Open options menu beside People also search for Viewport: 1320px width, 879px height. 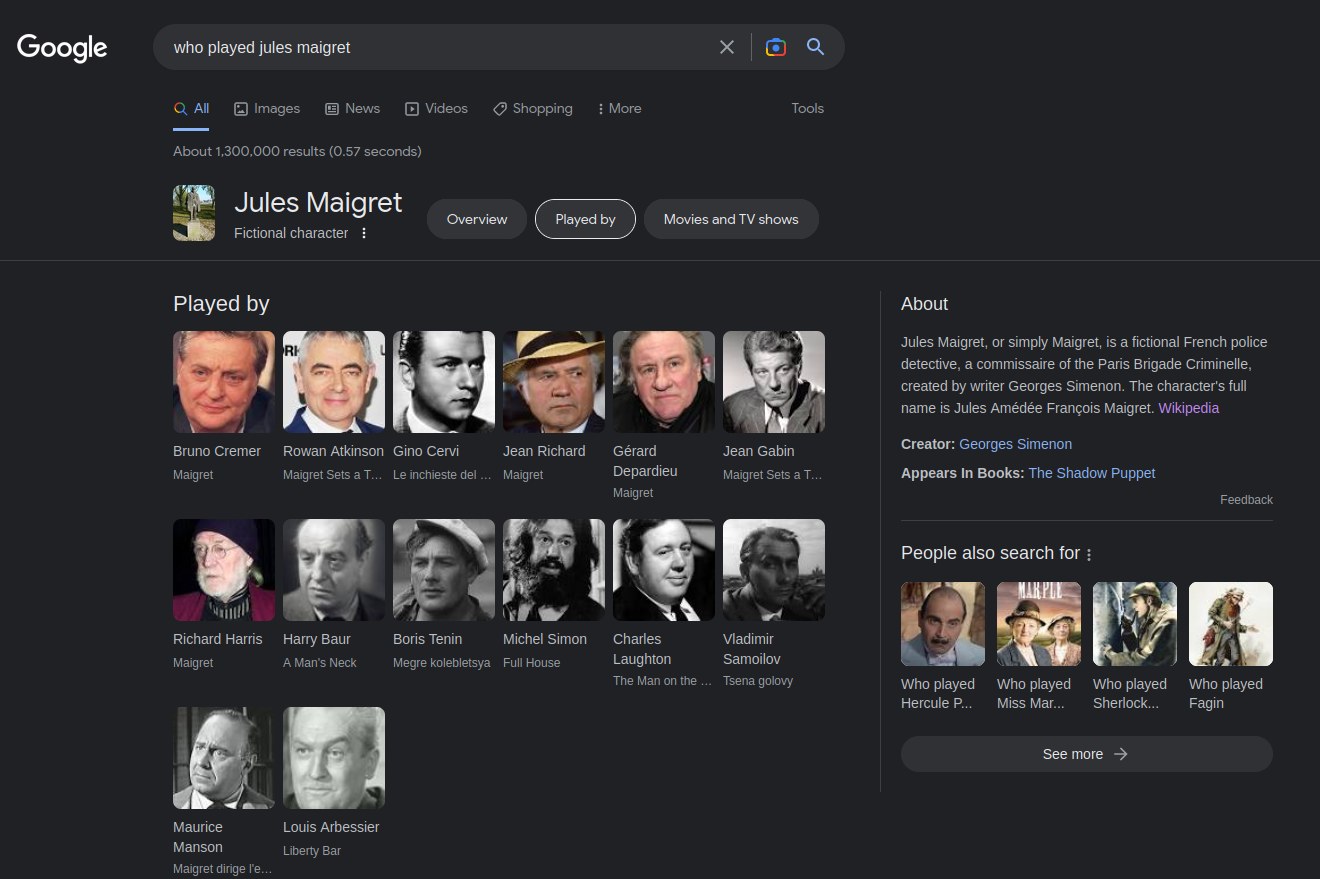coord(1089,554)
